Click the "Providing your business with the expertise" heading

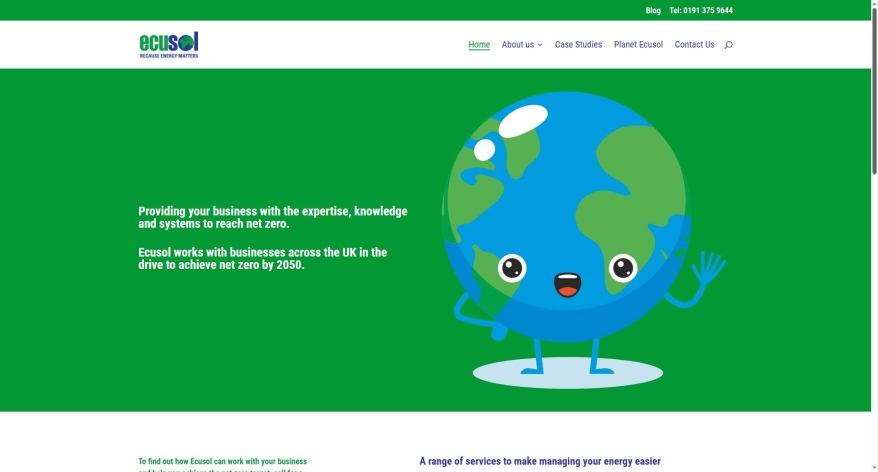pos(273,217)
